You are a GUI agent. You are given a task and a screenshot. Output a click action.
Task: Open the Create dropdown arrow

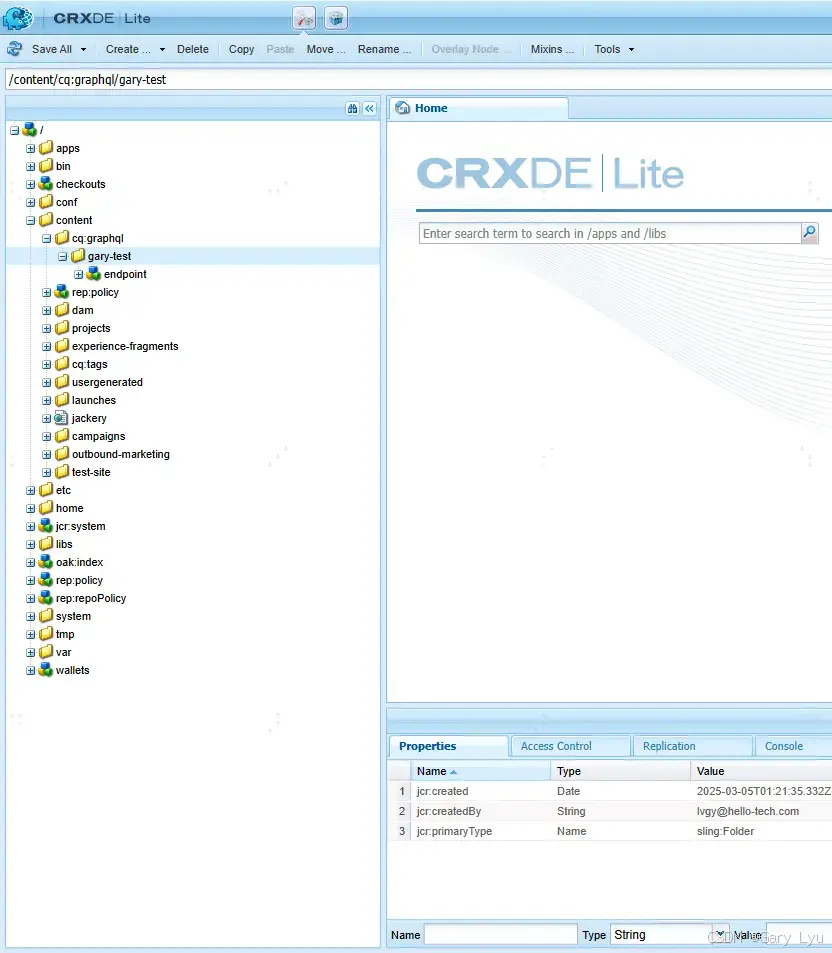click(x=162, y=50)
